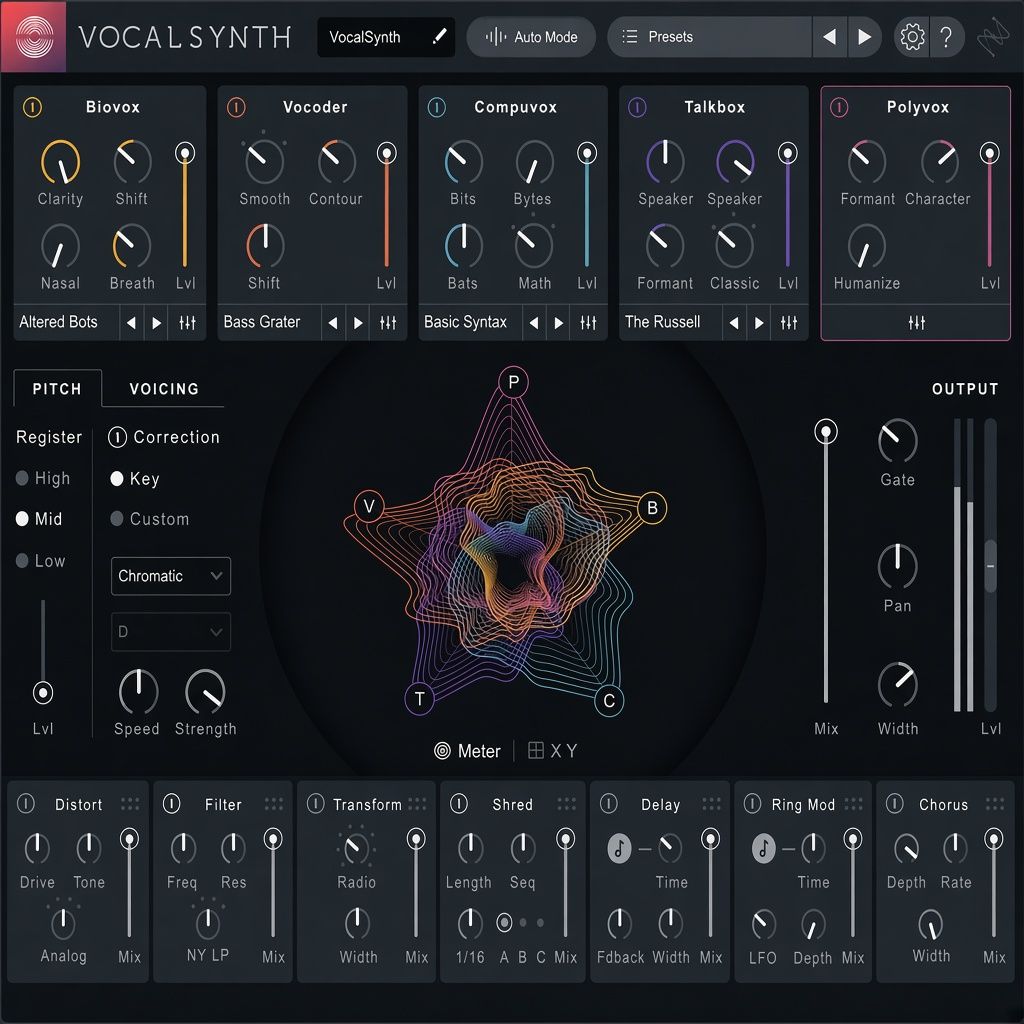
Task: Select Low register radio button
Action: (22, 560)
